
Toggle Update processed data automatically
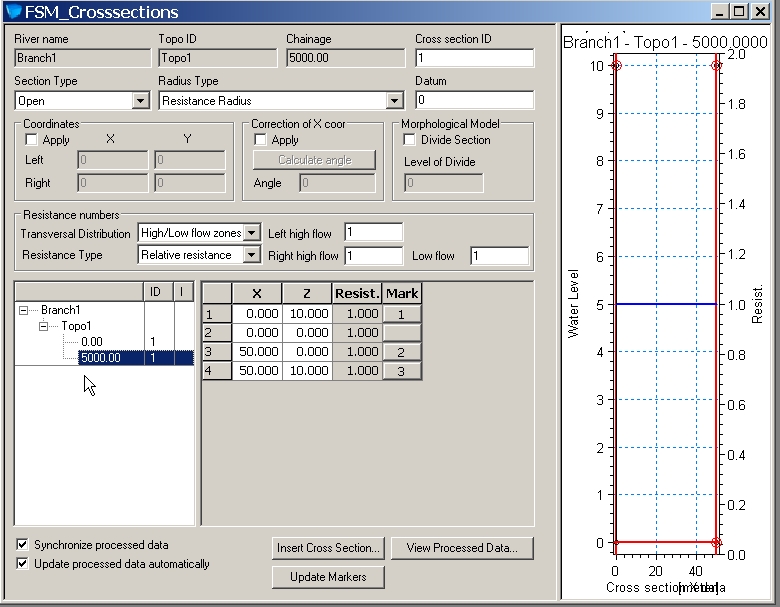pyautogui.click(x=23, y=564)
